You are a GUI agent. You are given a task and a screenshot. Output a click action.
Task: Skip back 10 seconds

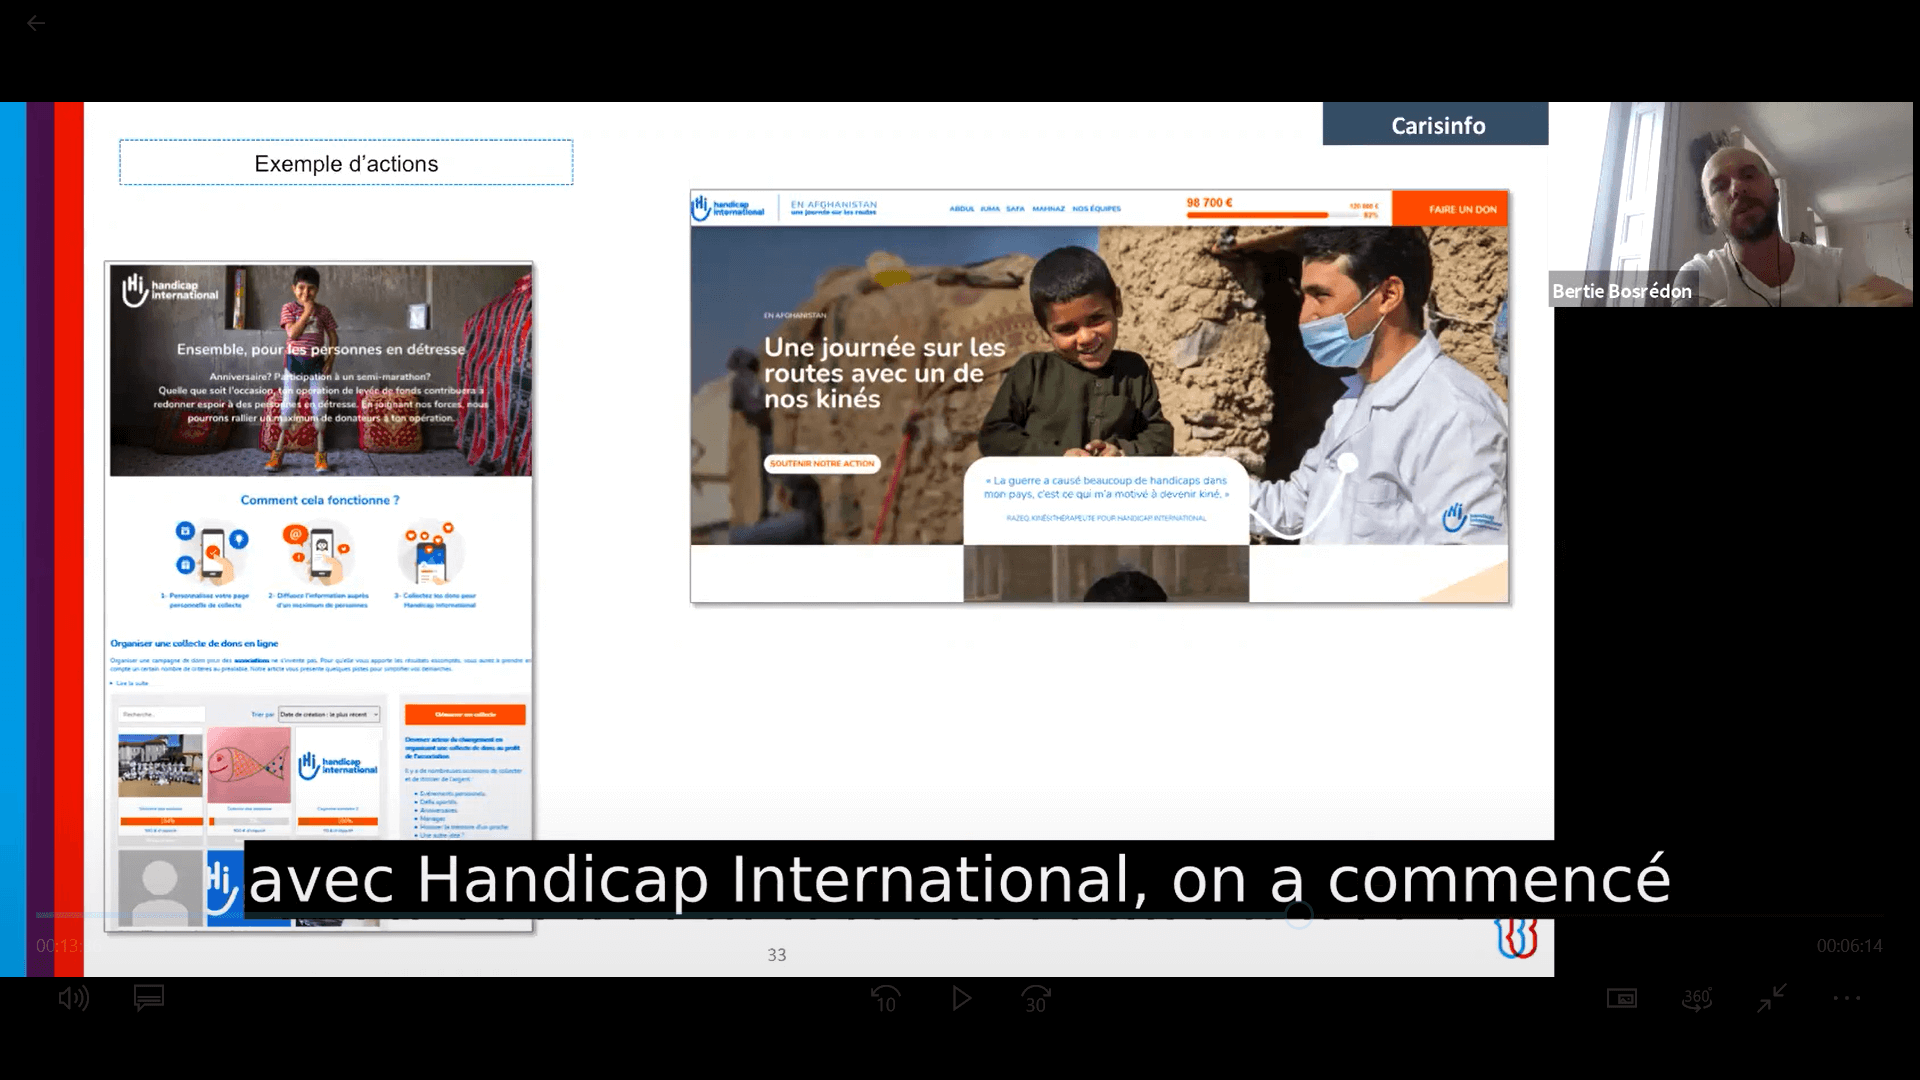885,998
